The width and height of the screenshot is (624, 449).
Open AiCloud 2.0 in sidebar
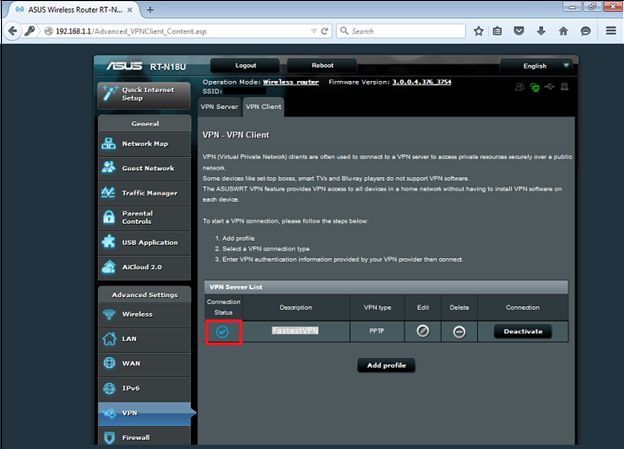click(x=144, y=267)
